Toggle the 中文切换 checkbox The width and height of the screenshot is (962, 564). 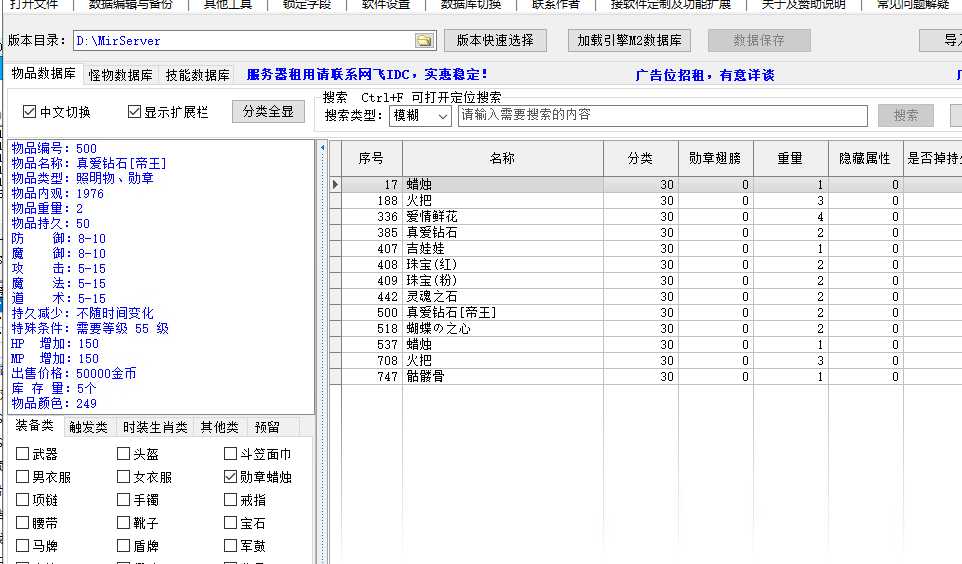(29, 112)
